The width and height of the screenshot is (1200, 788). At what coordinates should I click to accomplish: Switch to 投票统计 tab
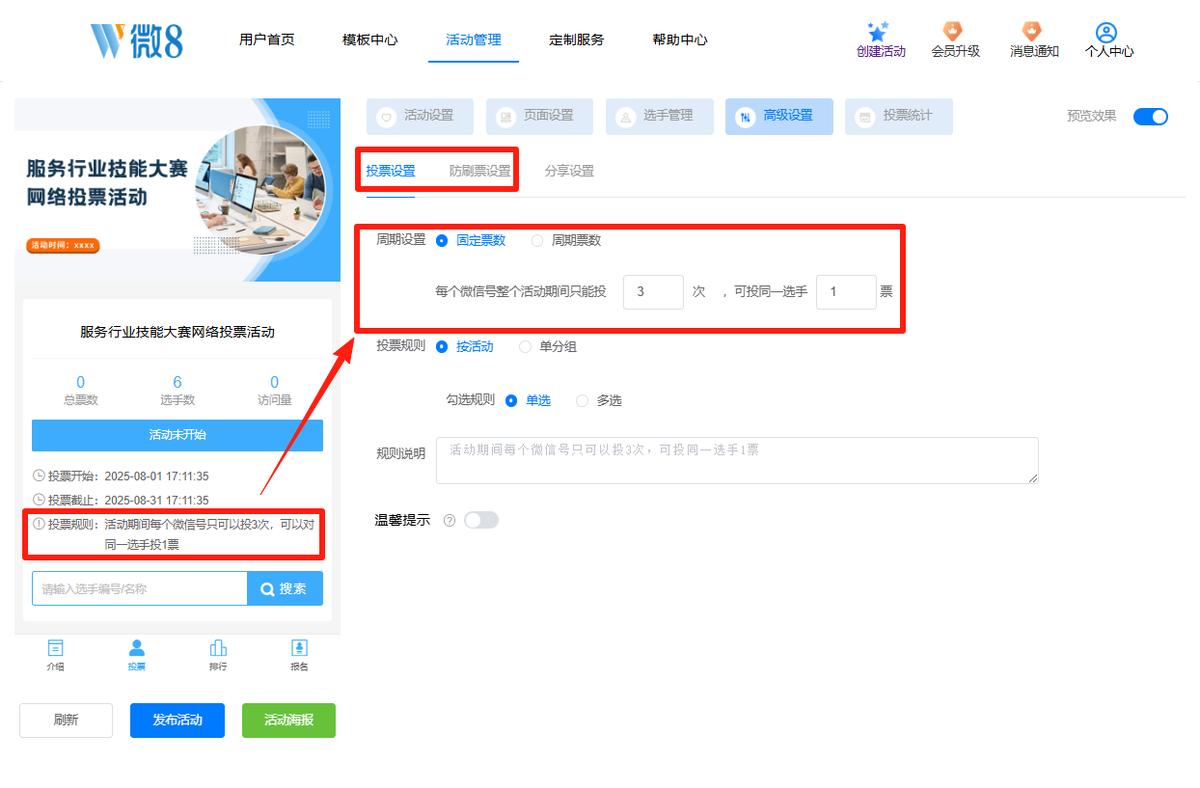click(x=899, y=116)
